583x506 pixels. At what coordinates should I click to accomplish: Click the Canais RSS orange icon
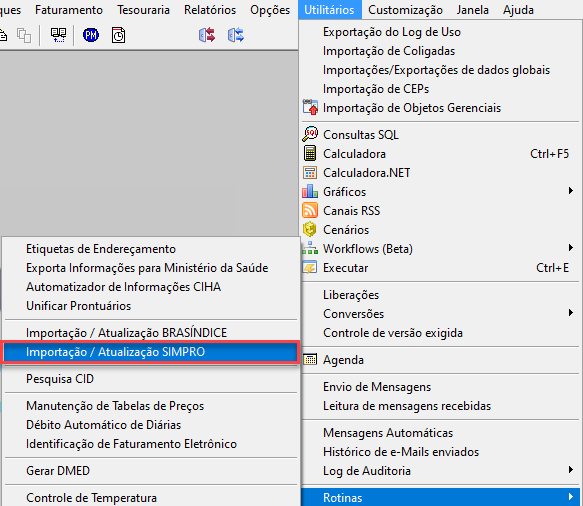(x=310, y=210)
